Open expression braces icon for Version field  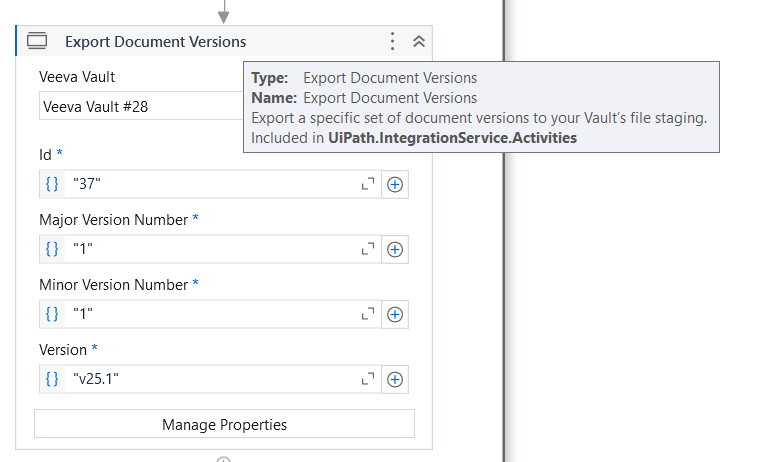coord(52,379)
